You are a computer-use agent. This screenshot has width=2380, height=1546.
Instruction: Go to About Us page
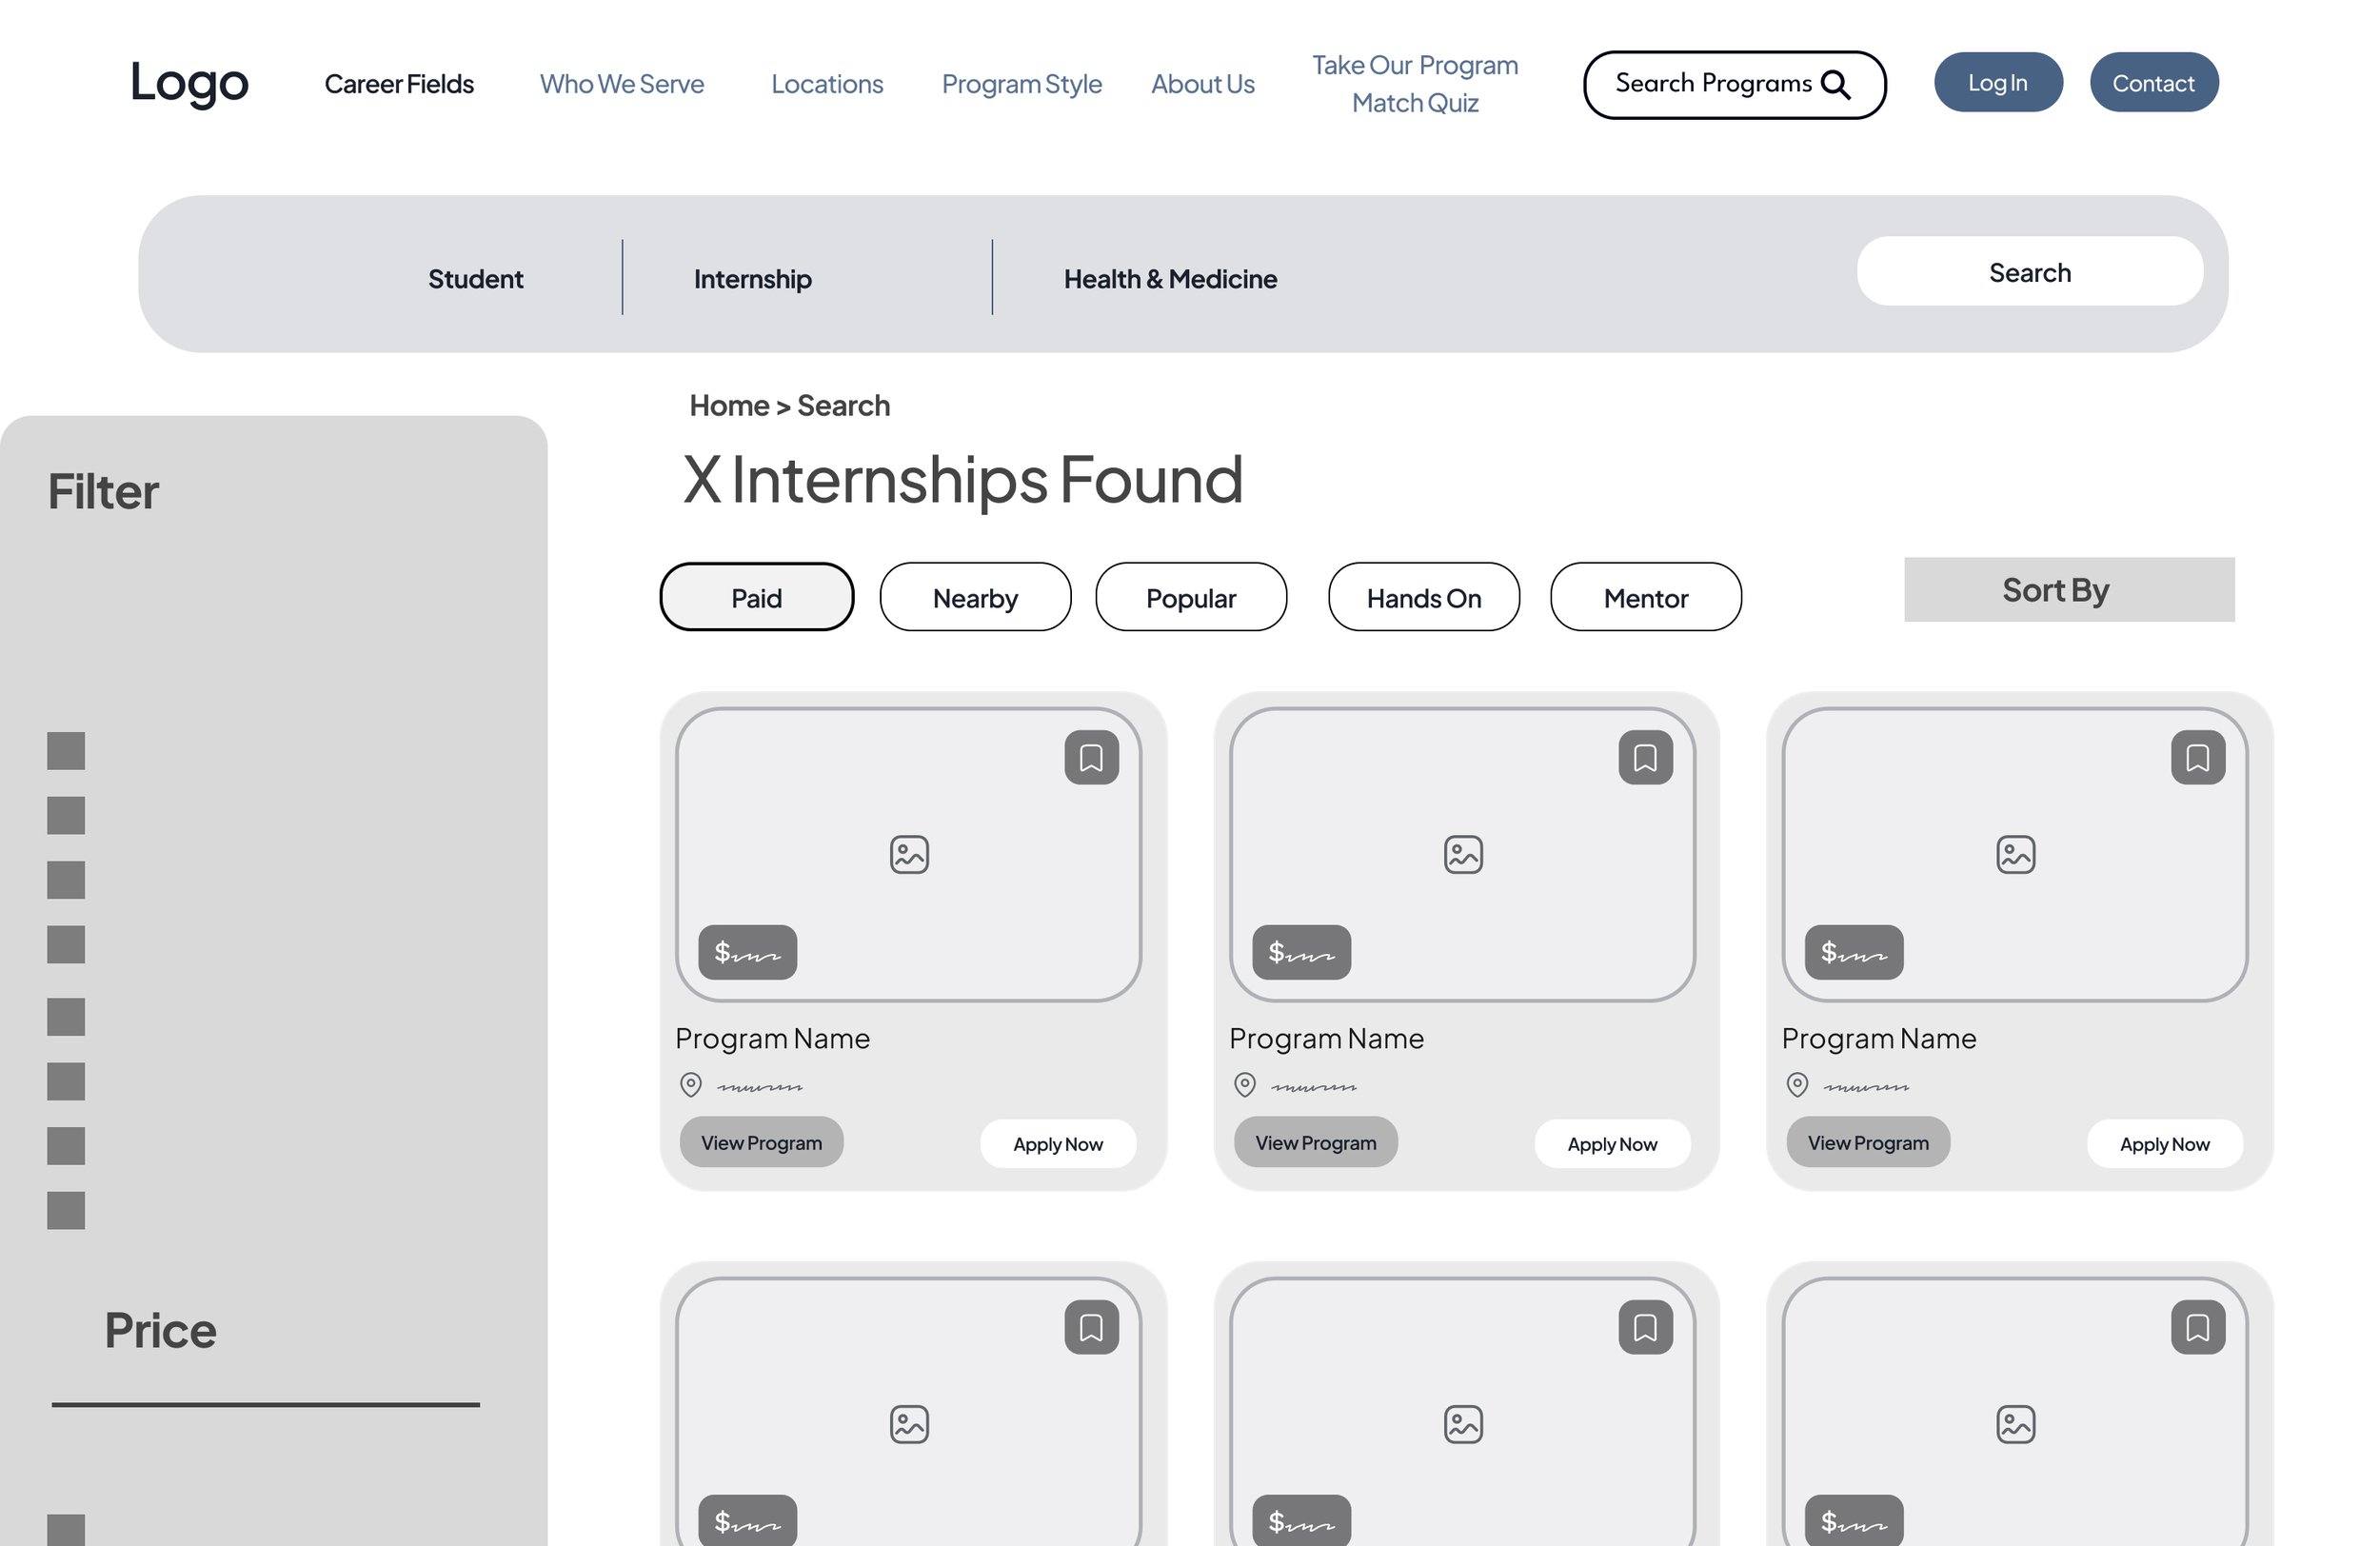1202,84
